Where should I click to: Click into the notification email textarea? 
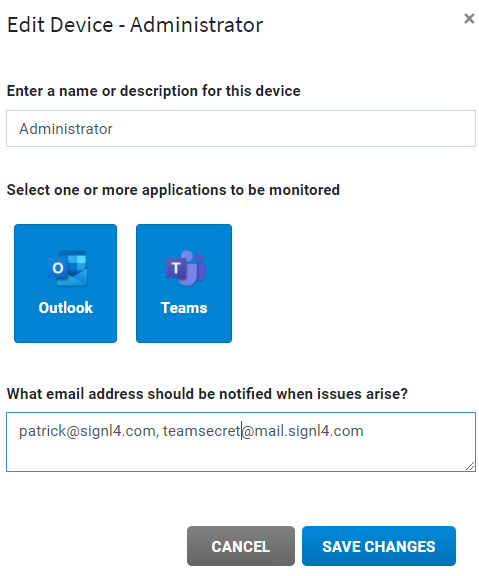coord(241,442)
